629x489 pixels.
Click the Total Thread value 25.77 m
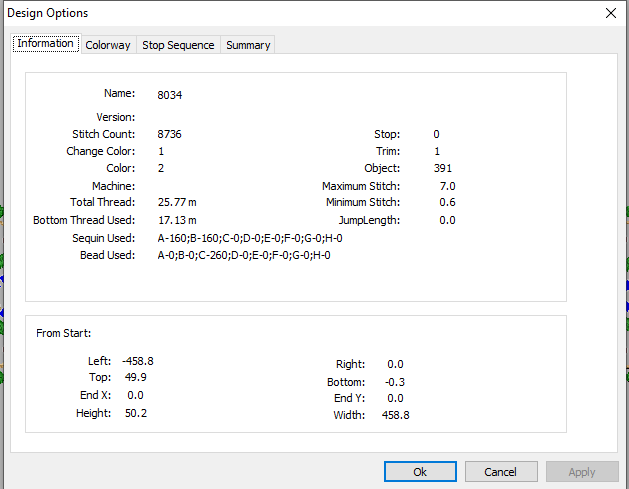(177, 202)
